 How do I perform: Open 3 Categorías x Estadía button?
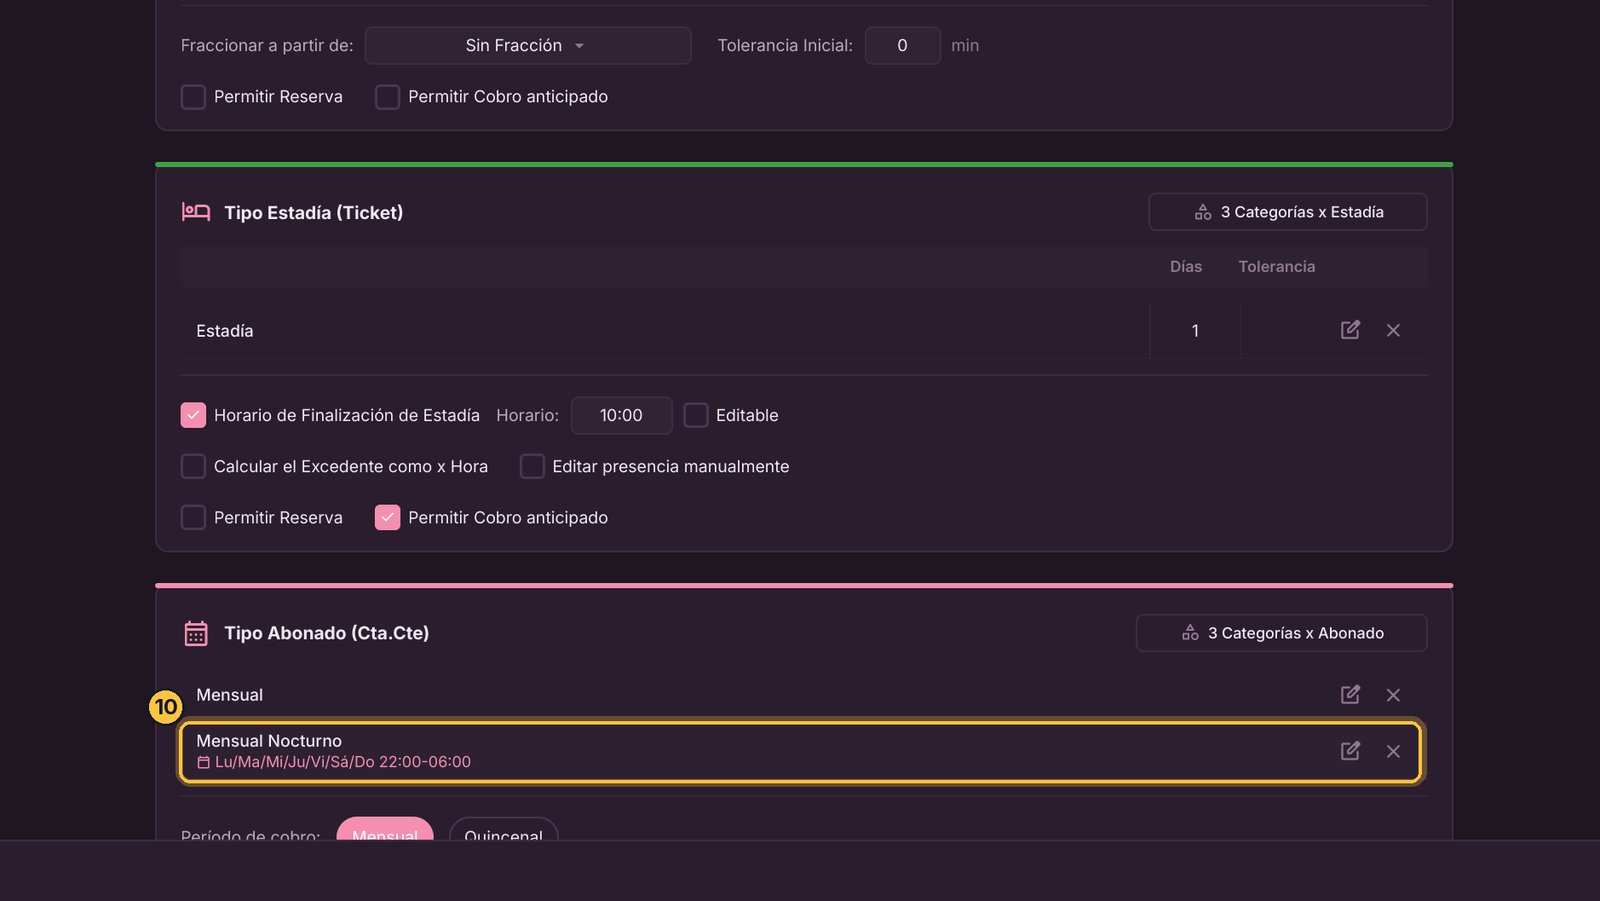coord(1288,212)
